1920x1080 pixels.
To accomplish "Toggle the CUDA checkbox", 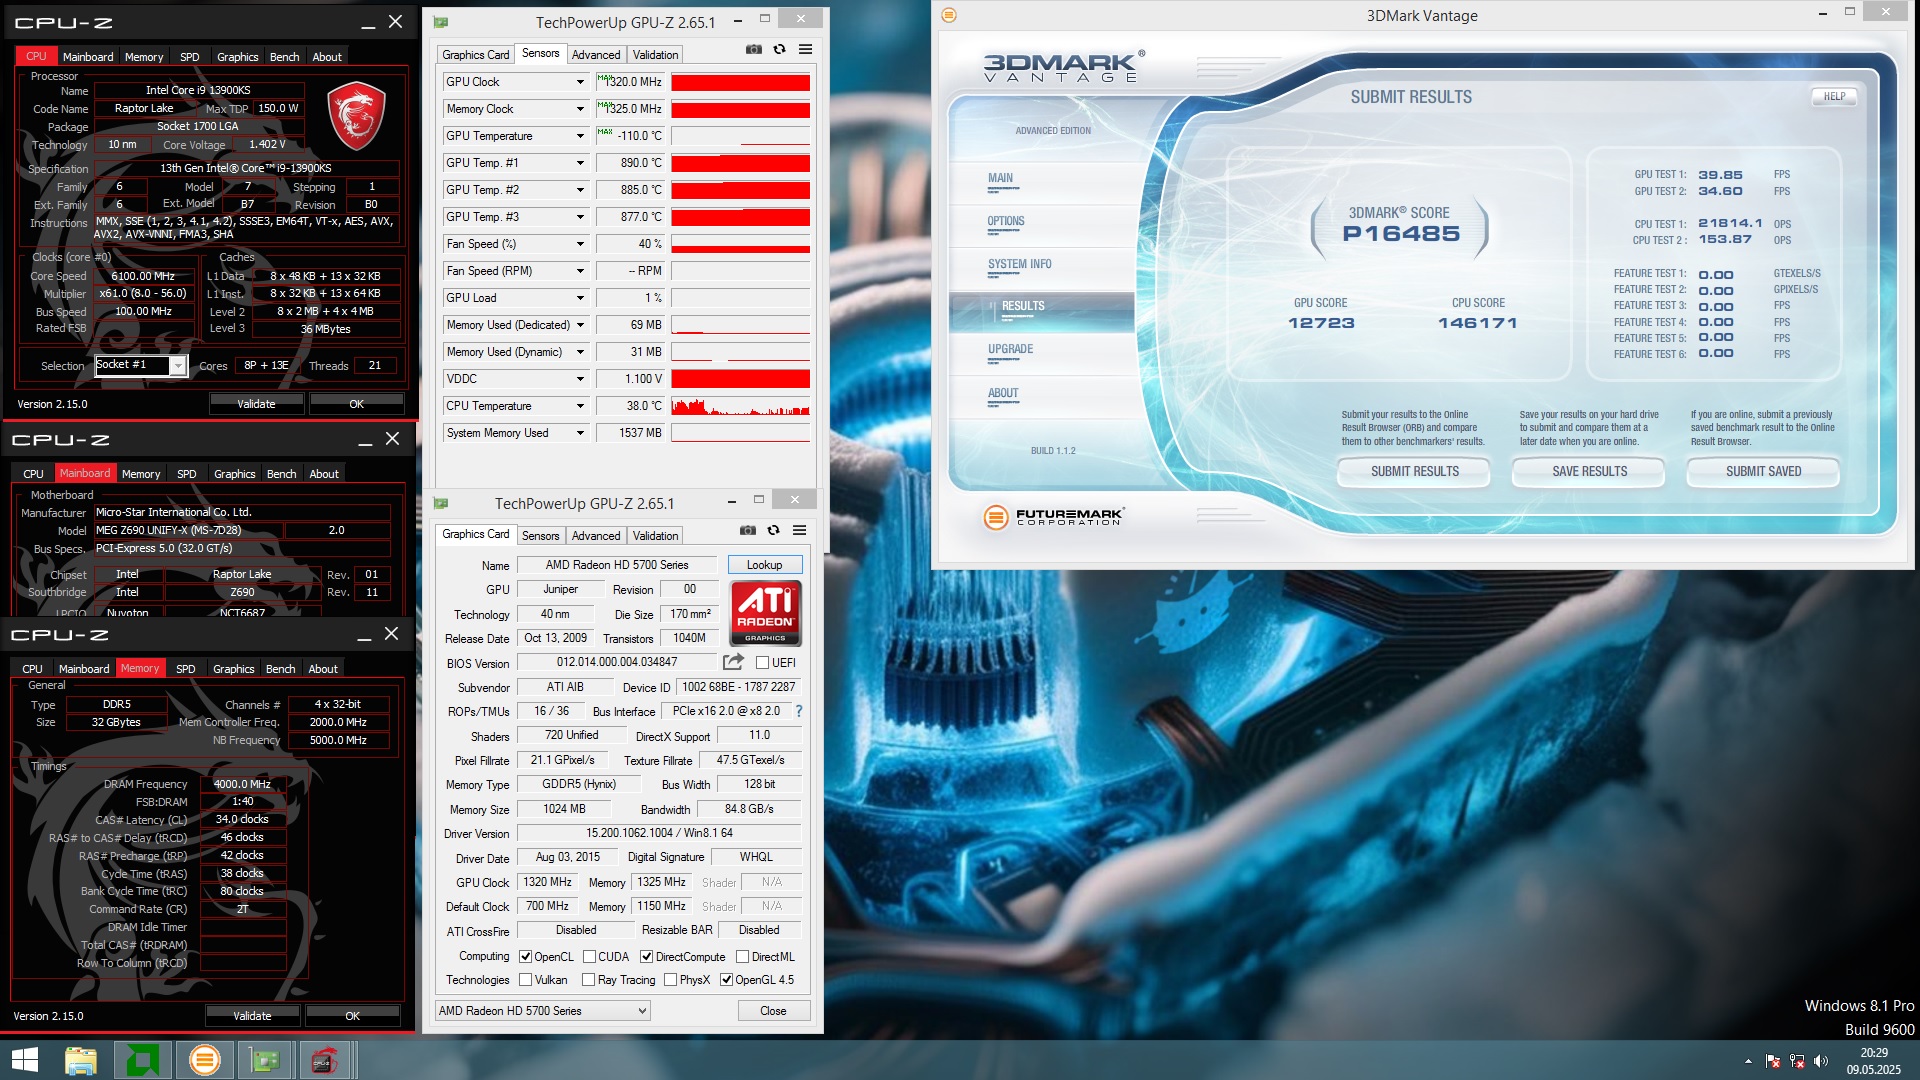I will click(x=589, y=957).
